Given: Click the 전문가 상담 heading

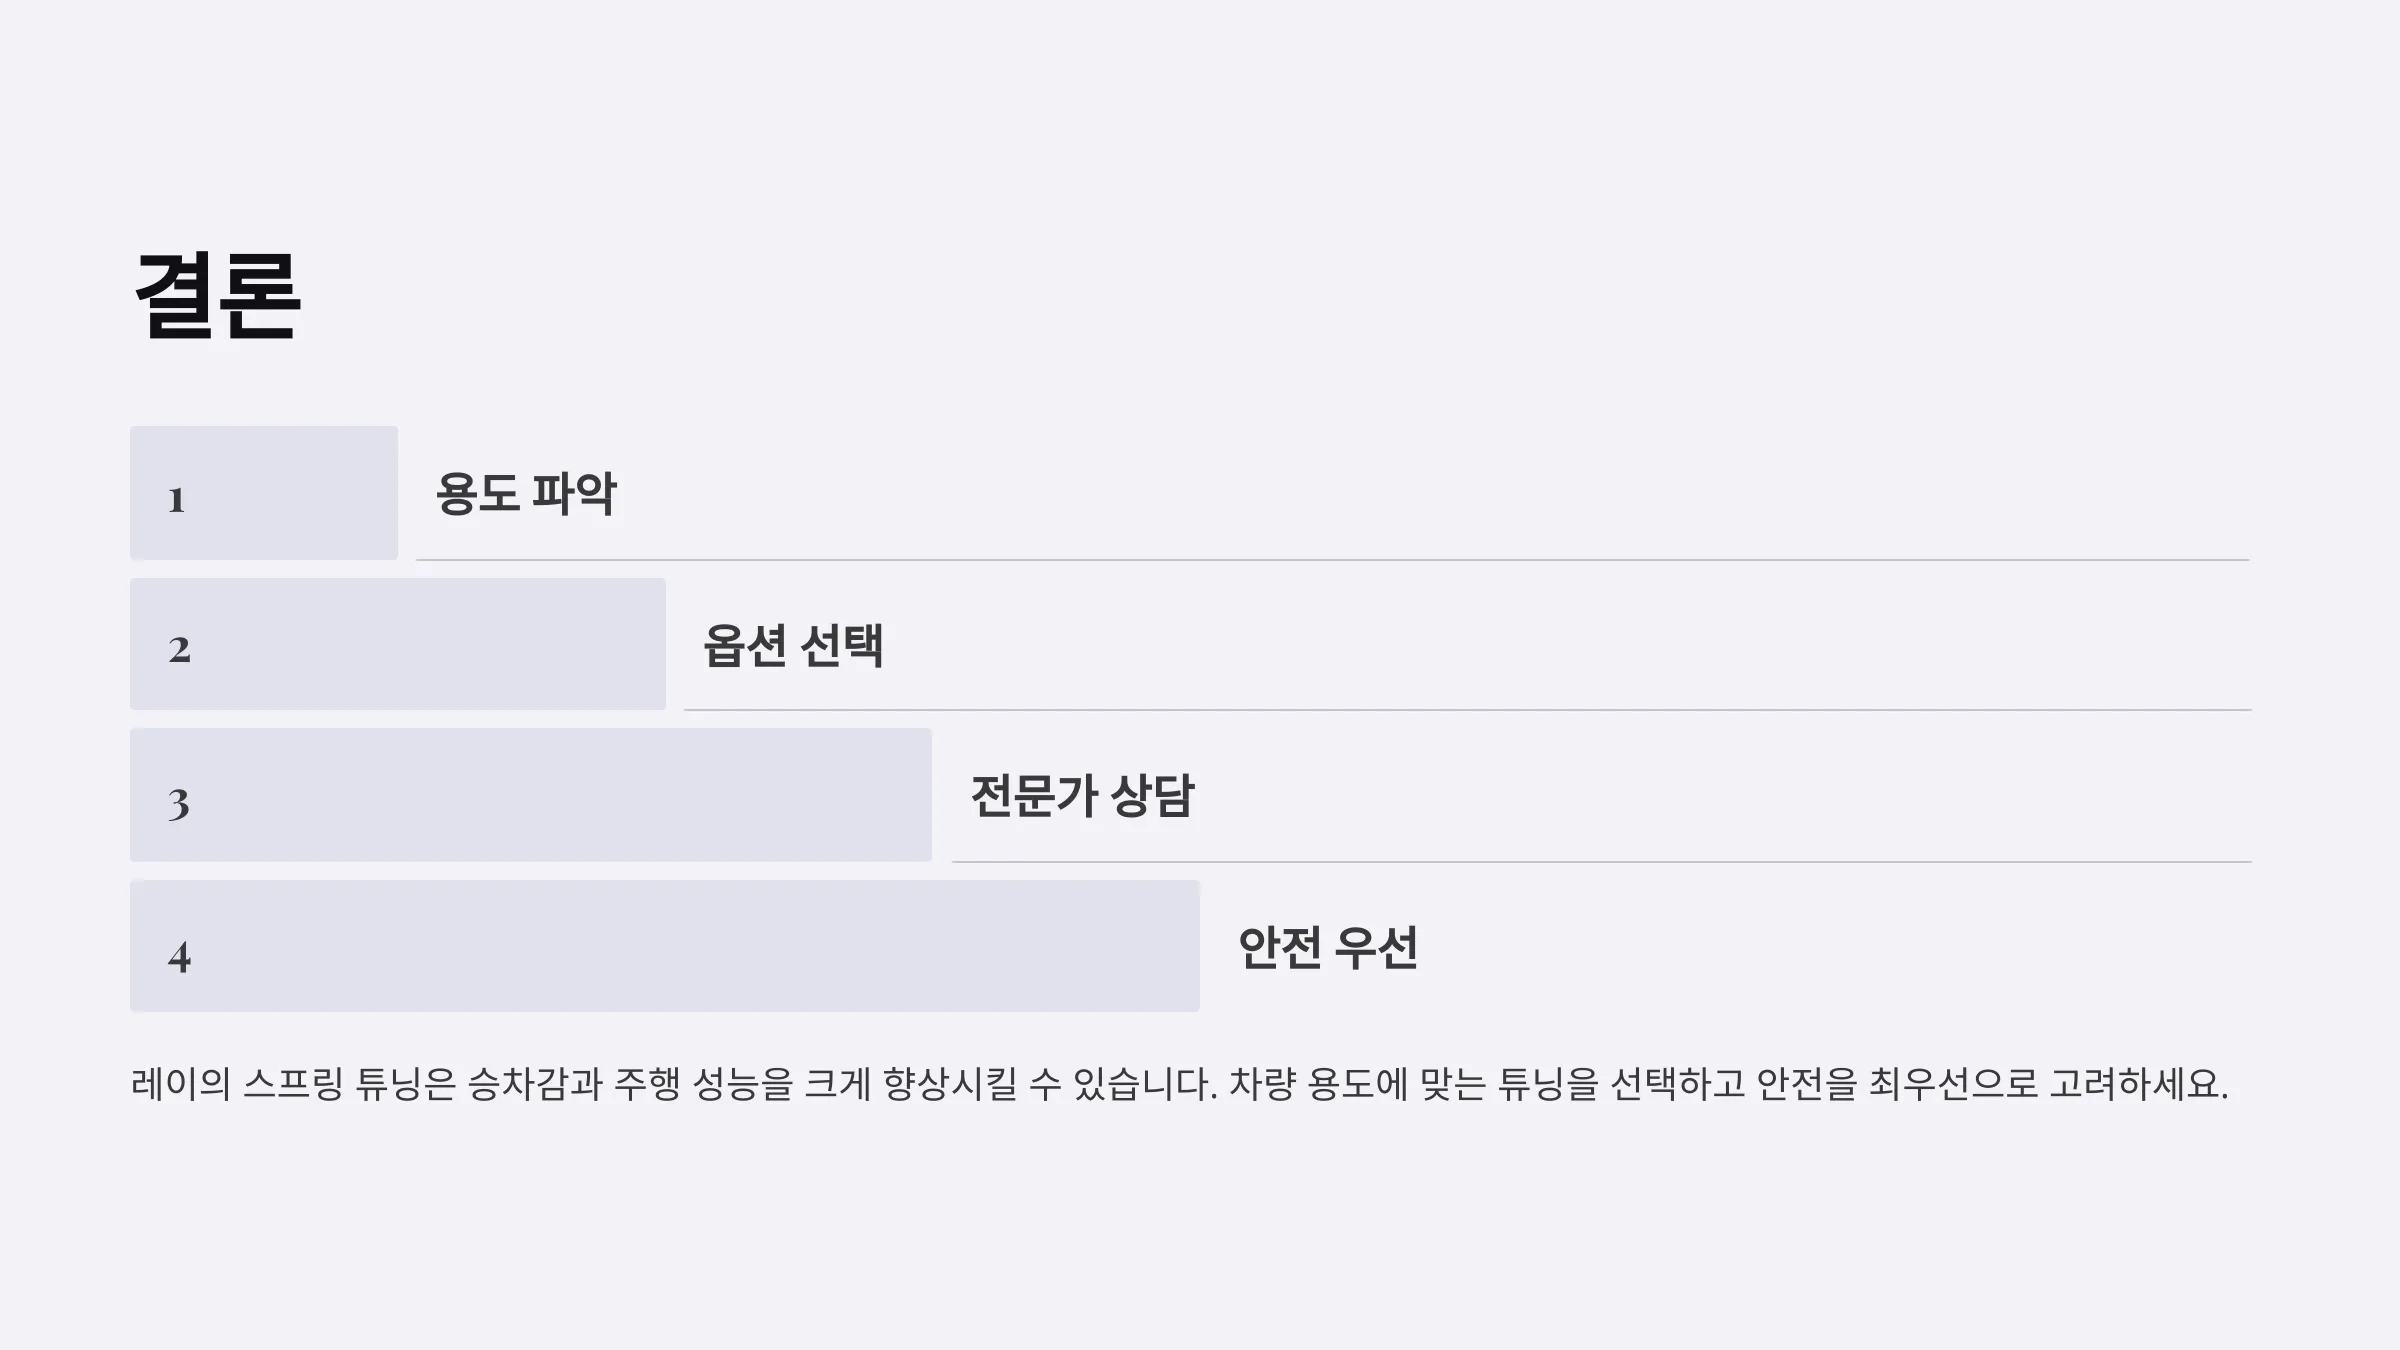Looking at the screenshot, I should point(1082,796).
